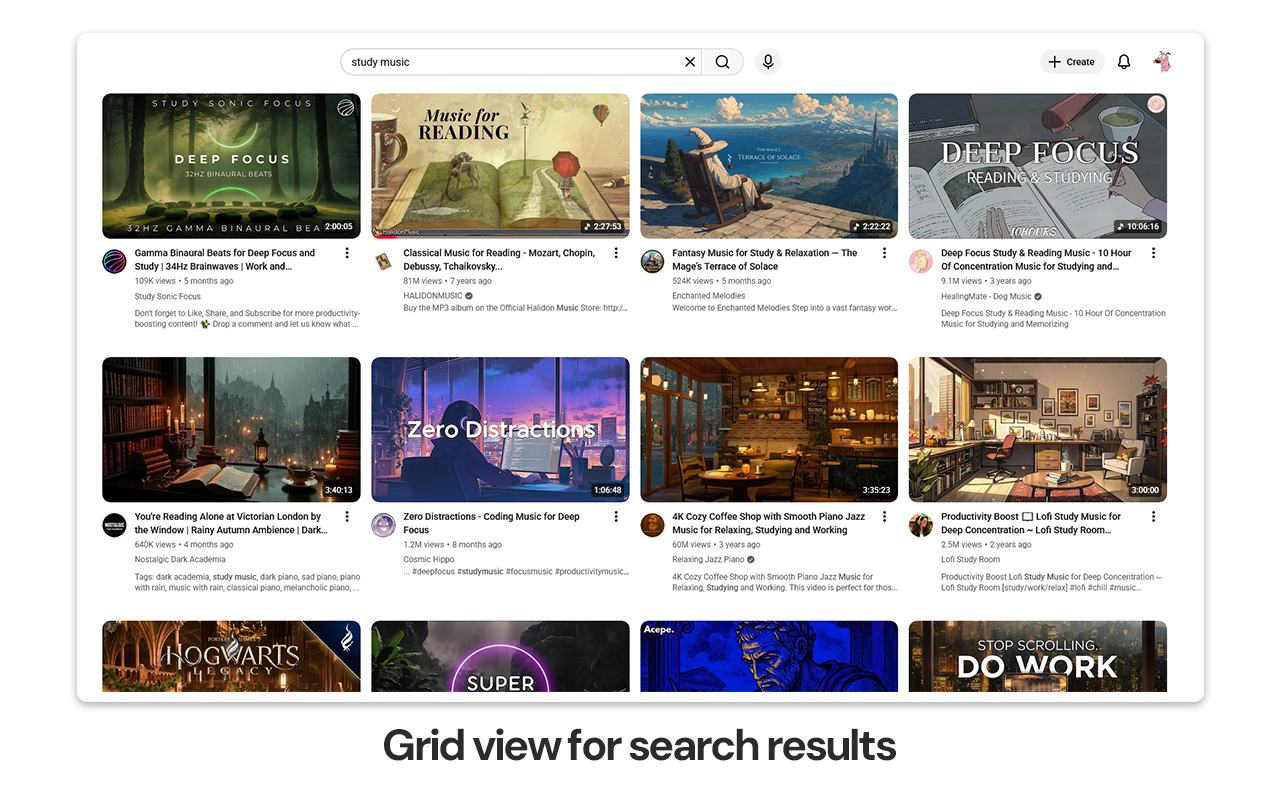Click the Enchanted Melodies channel avatar

[x=652, y=262]
